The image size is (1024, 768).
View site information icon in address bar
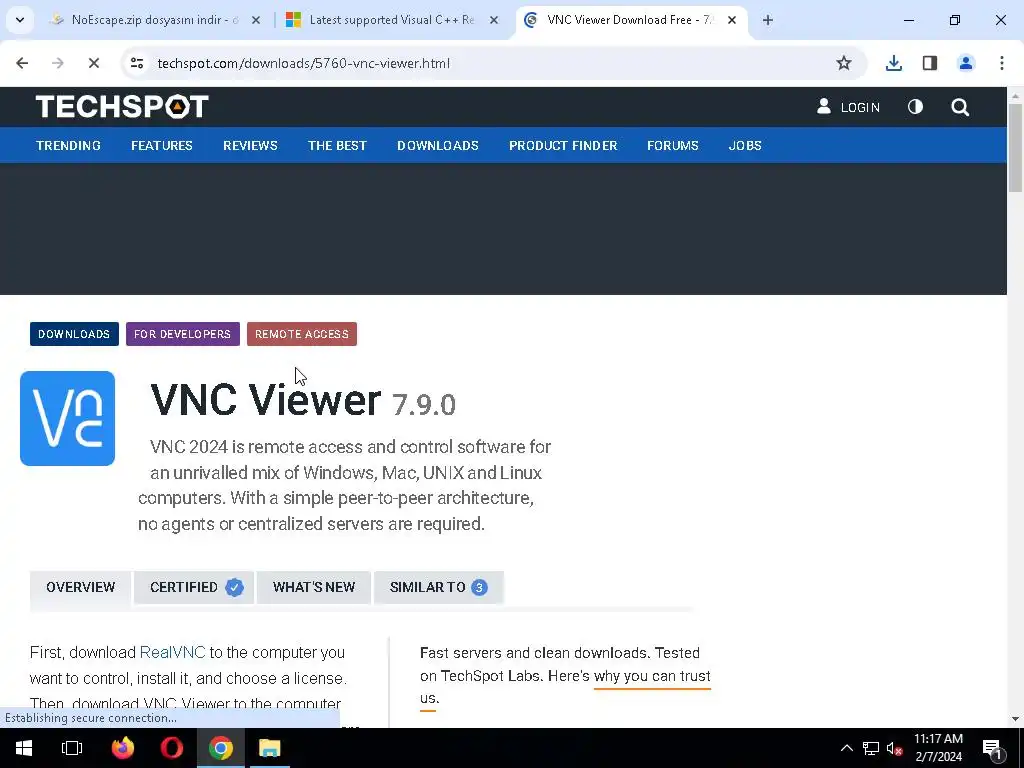(137, 63)
